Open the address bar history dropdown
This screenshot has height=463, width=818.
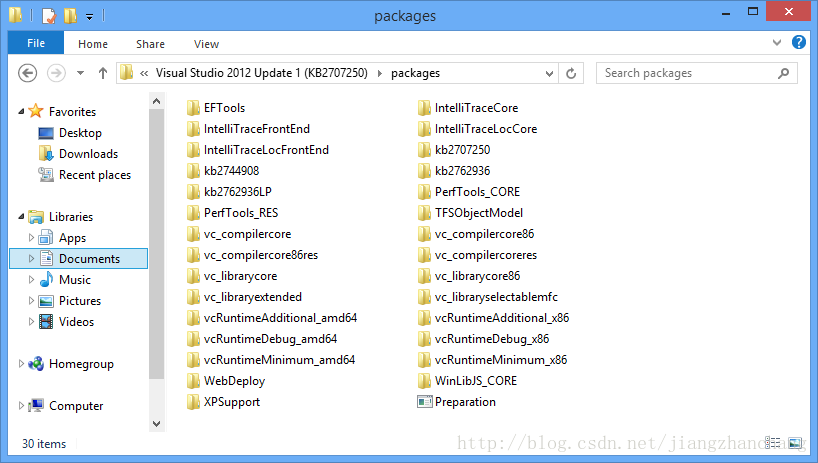point(549,74)
